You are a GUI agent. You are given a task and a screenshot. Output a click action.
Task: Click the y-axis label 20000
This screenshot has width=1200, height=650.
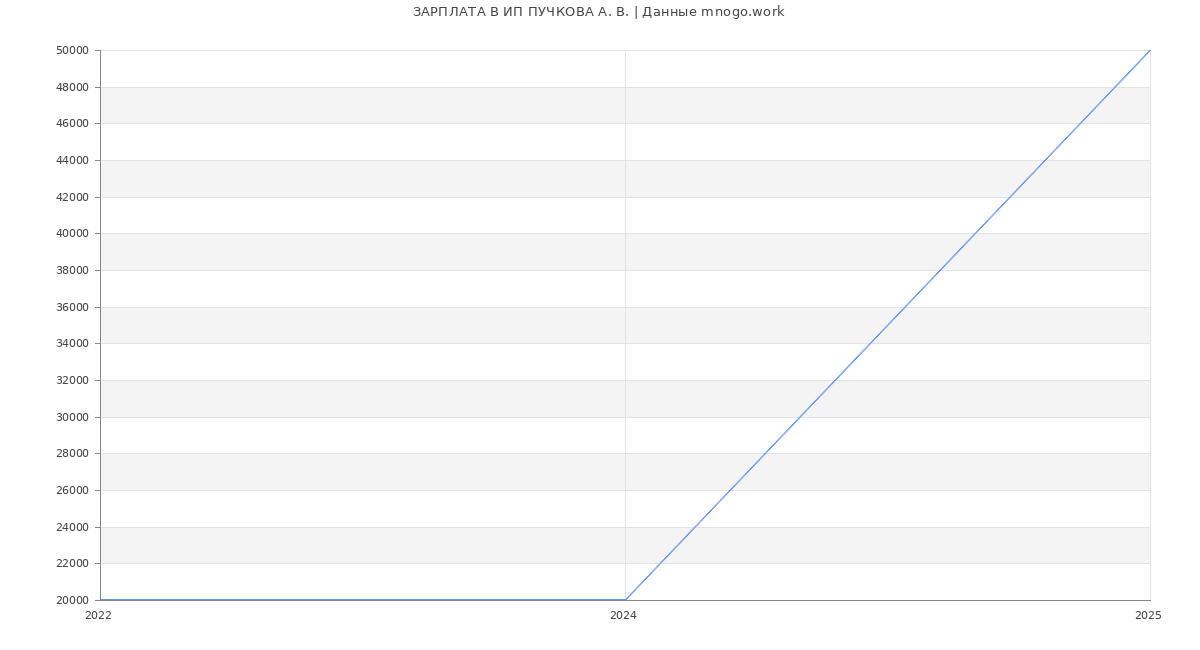72,601
